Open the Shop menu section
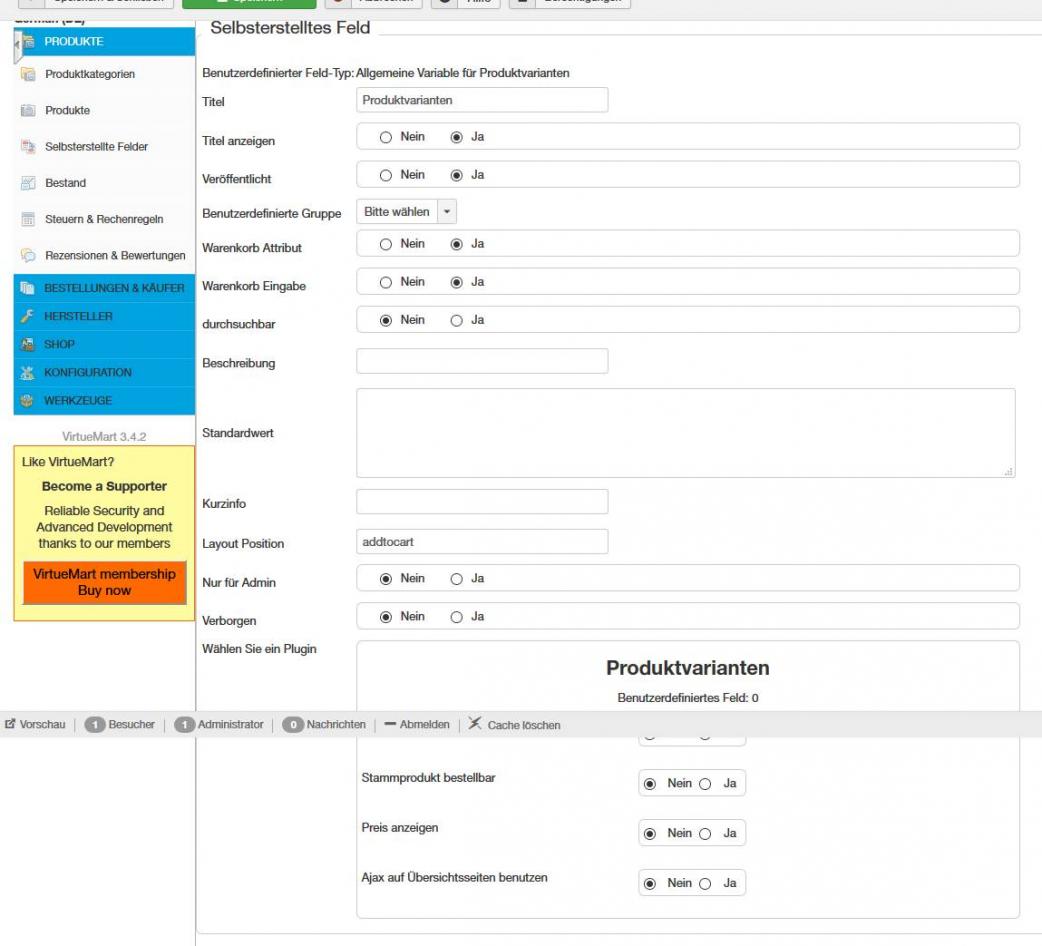The width and height of the screenshot is (1042, 946). (59, 344)
